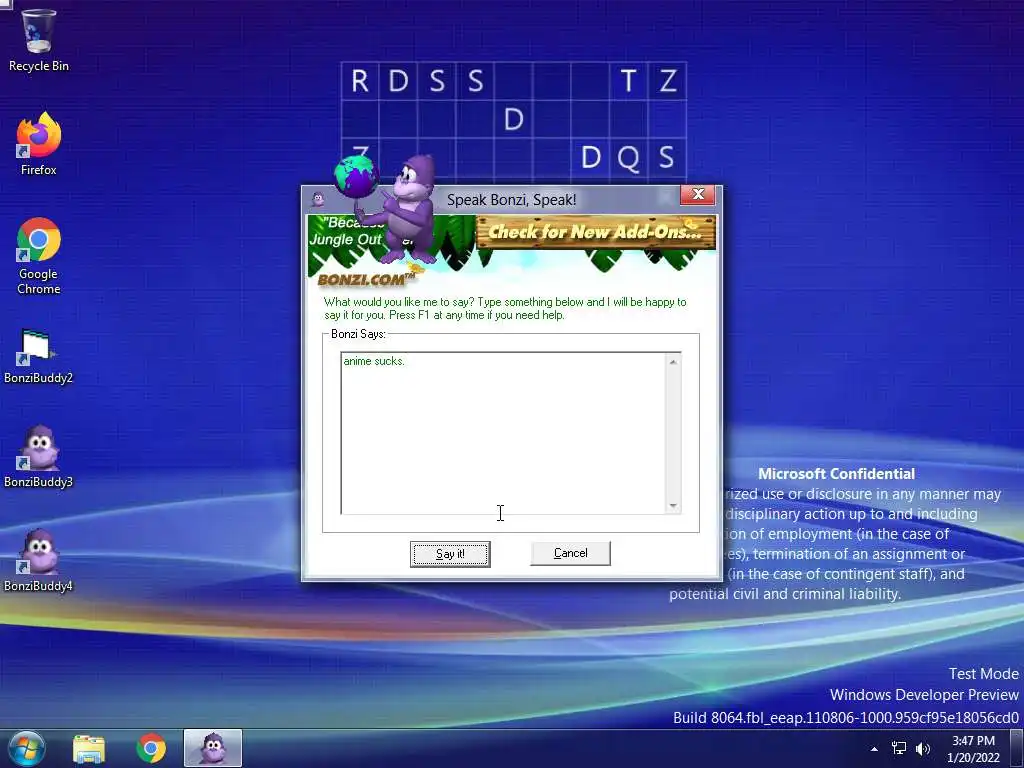Cancel the Speak Bonzi dialog
This screenshot has height=768, width=1024.
pos(570,553)
